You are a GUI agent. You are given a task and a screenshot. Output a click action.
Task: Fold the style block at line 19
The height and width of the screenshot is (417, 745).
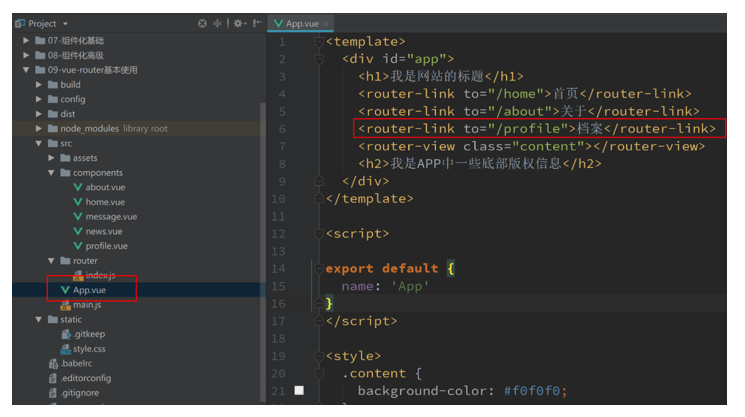318,356
